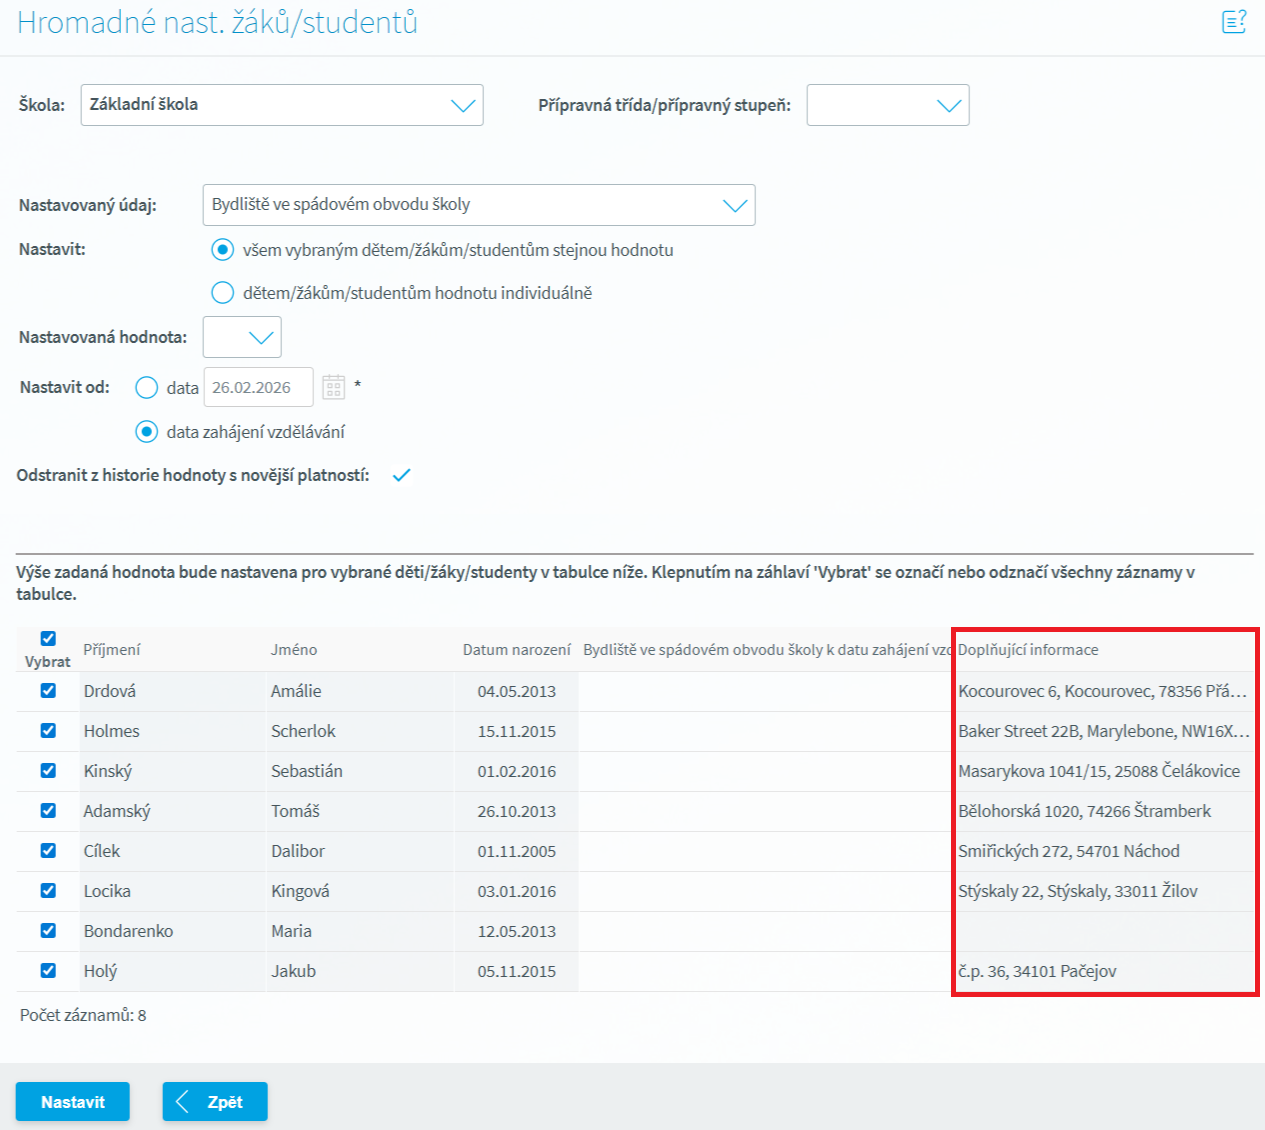Toggle the 'Odstranit z historie' checkmark
1265x1130 pixels.
tap(401, 475)
